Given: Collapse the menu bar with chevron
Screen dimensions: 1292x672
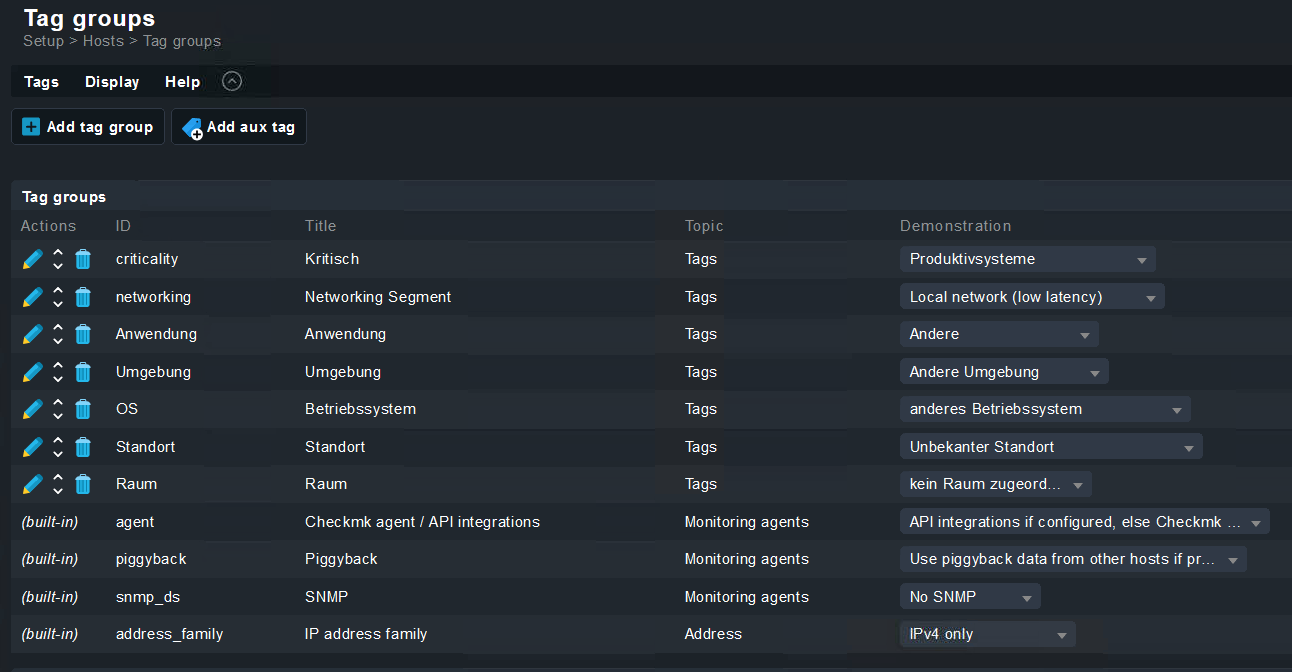Looking at the screenshot, I should [x=232, y=82].
